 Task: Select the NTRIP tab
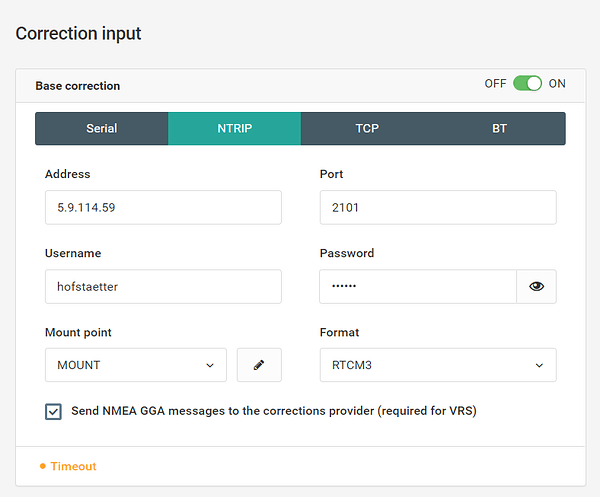click(235, 129)
